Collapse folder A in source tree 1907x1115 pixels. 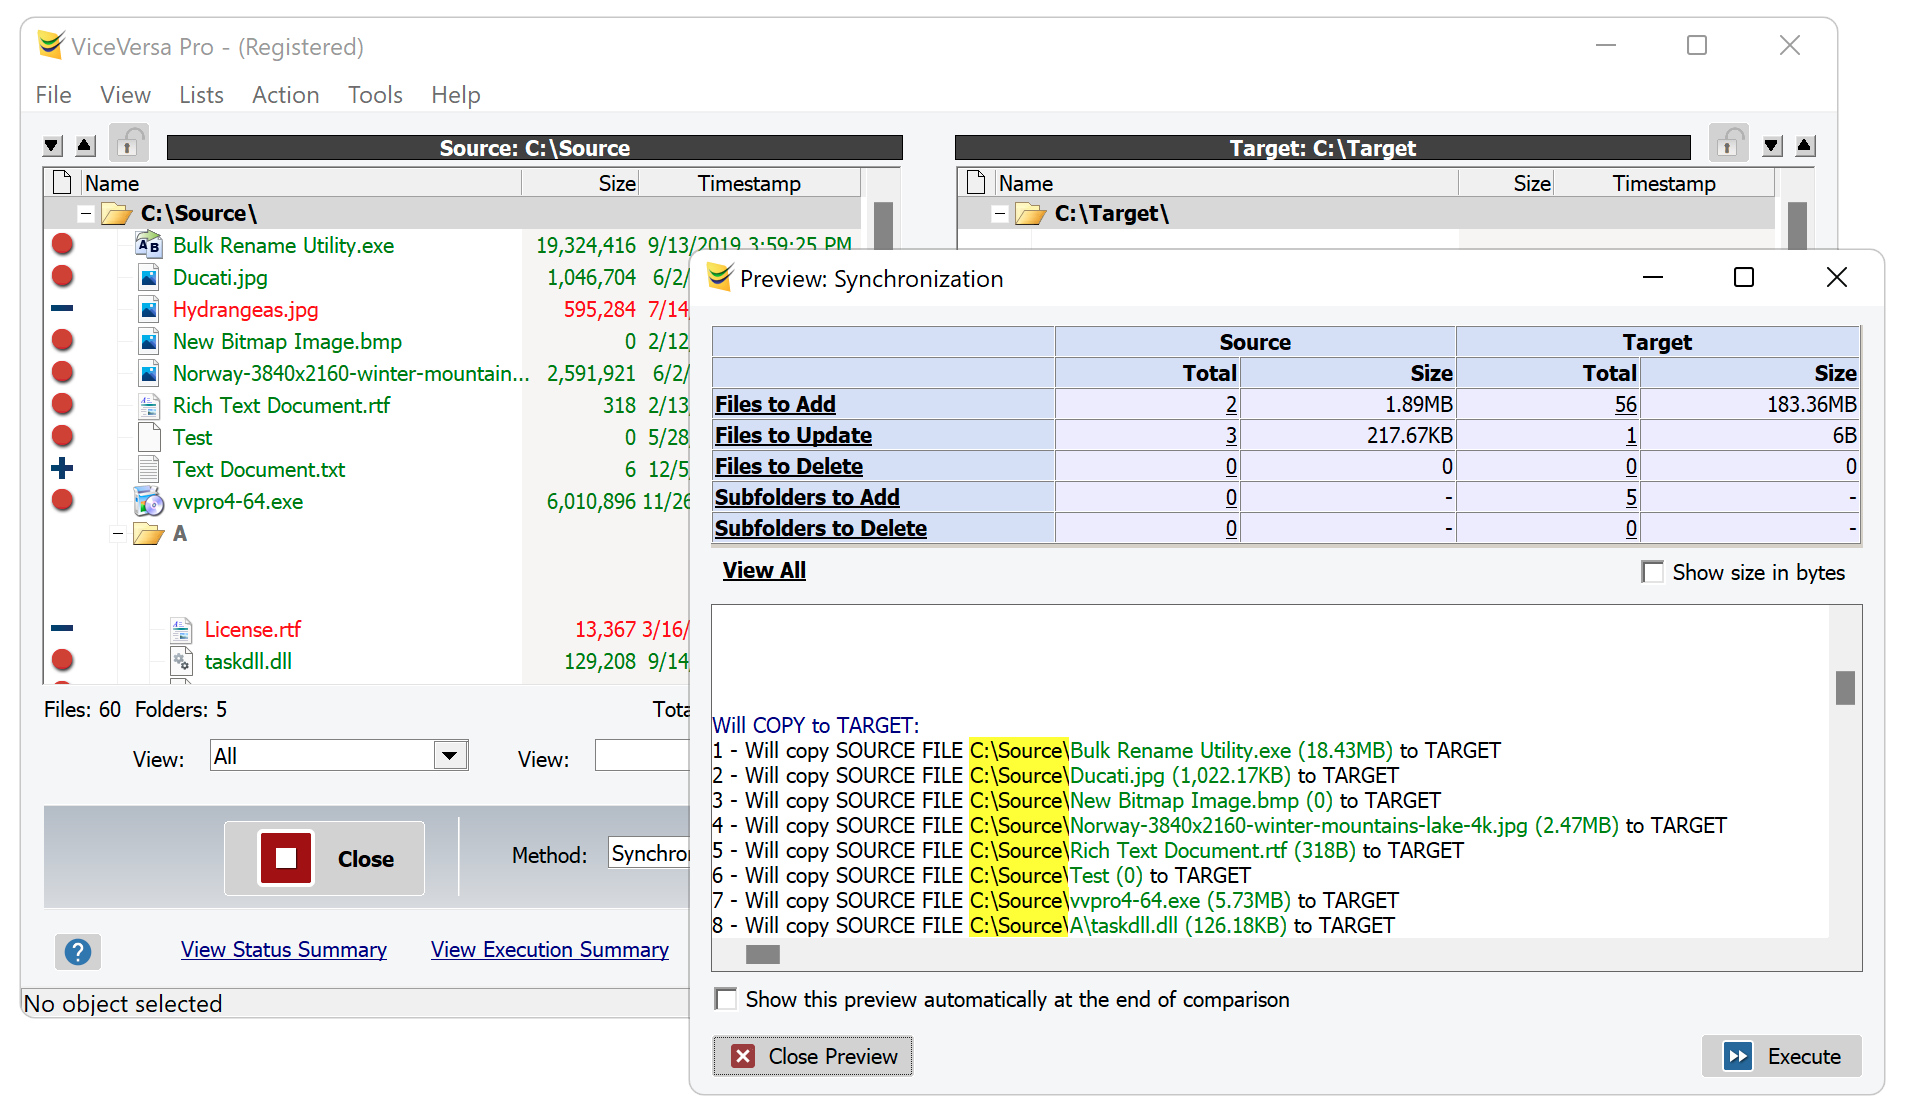click(118, 534)
